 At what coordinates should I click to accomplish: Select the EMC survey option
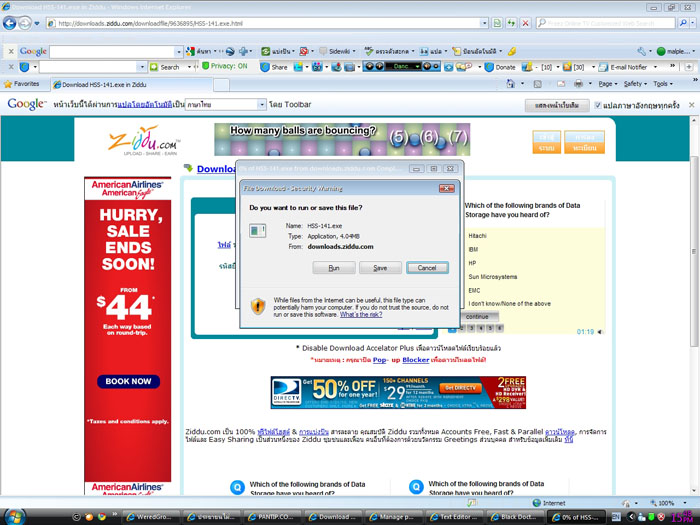coord(474,291)
